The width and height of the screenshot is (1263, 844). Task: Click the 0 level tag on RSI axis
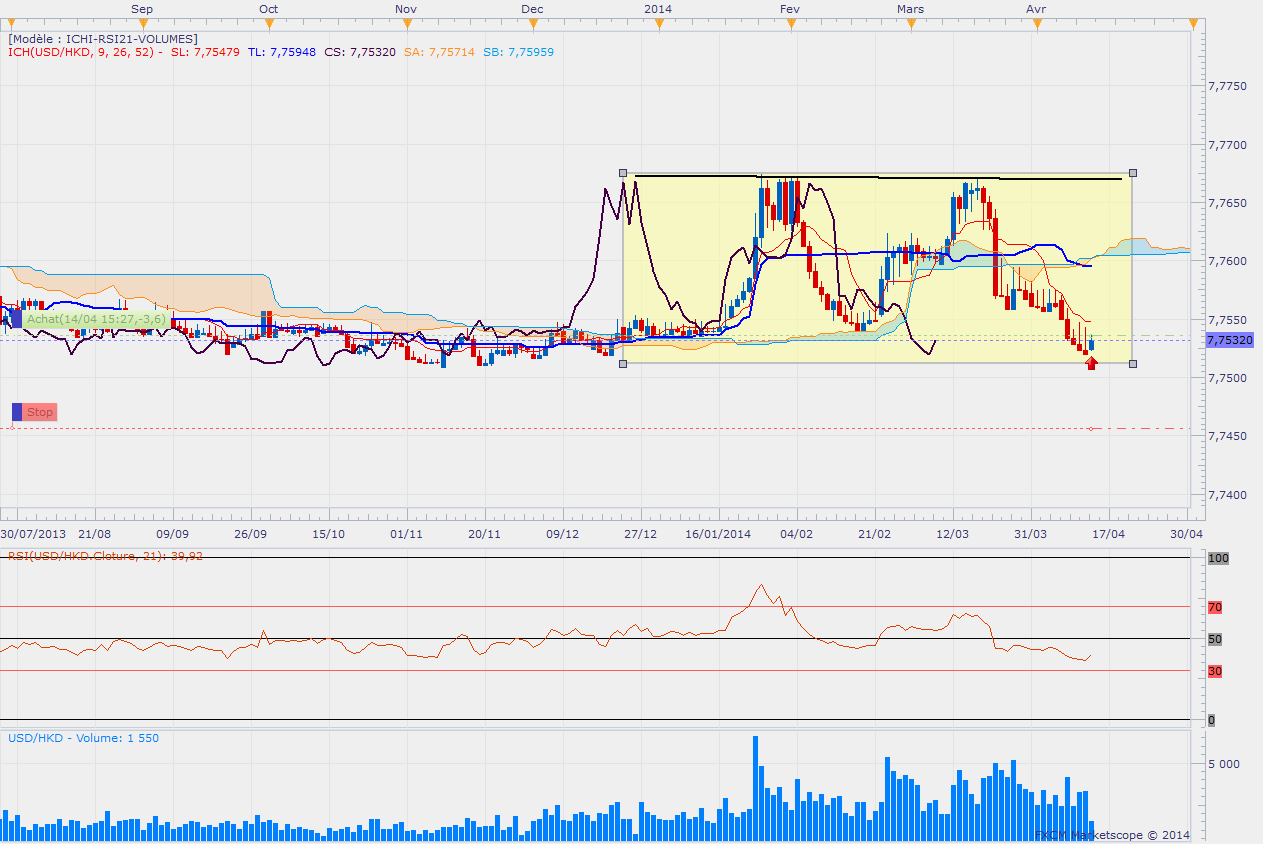(1211, 720)
